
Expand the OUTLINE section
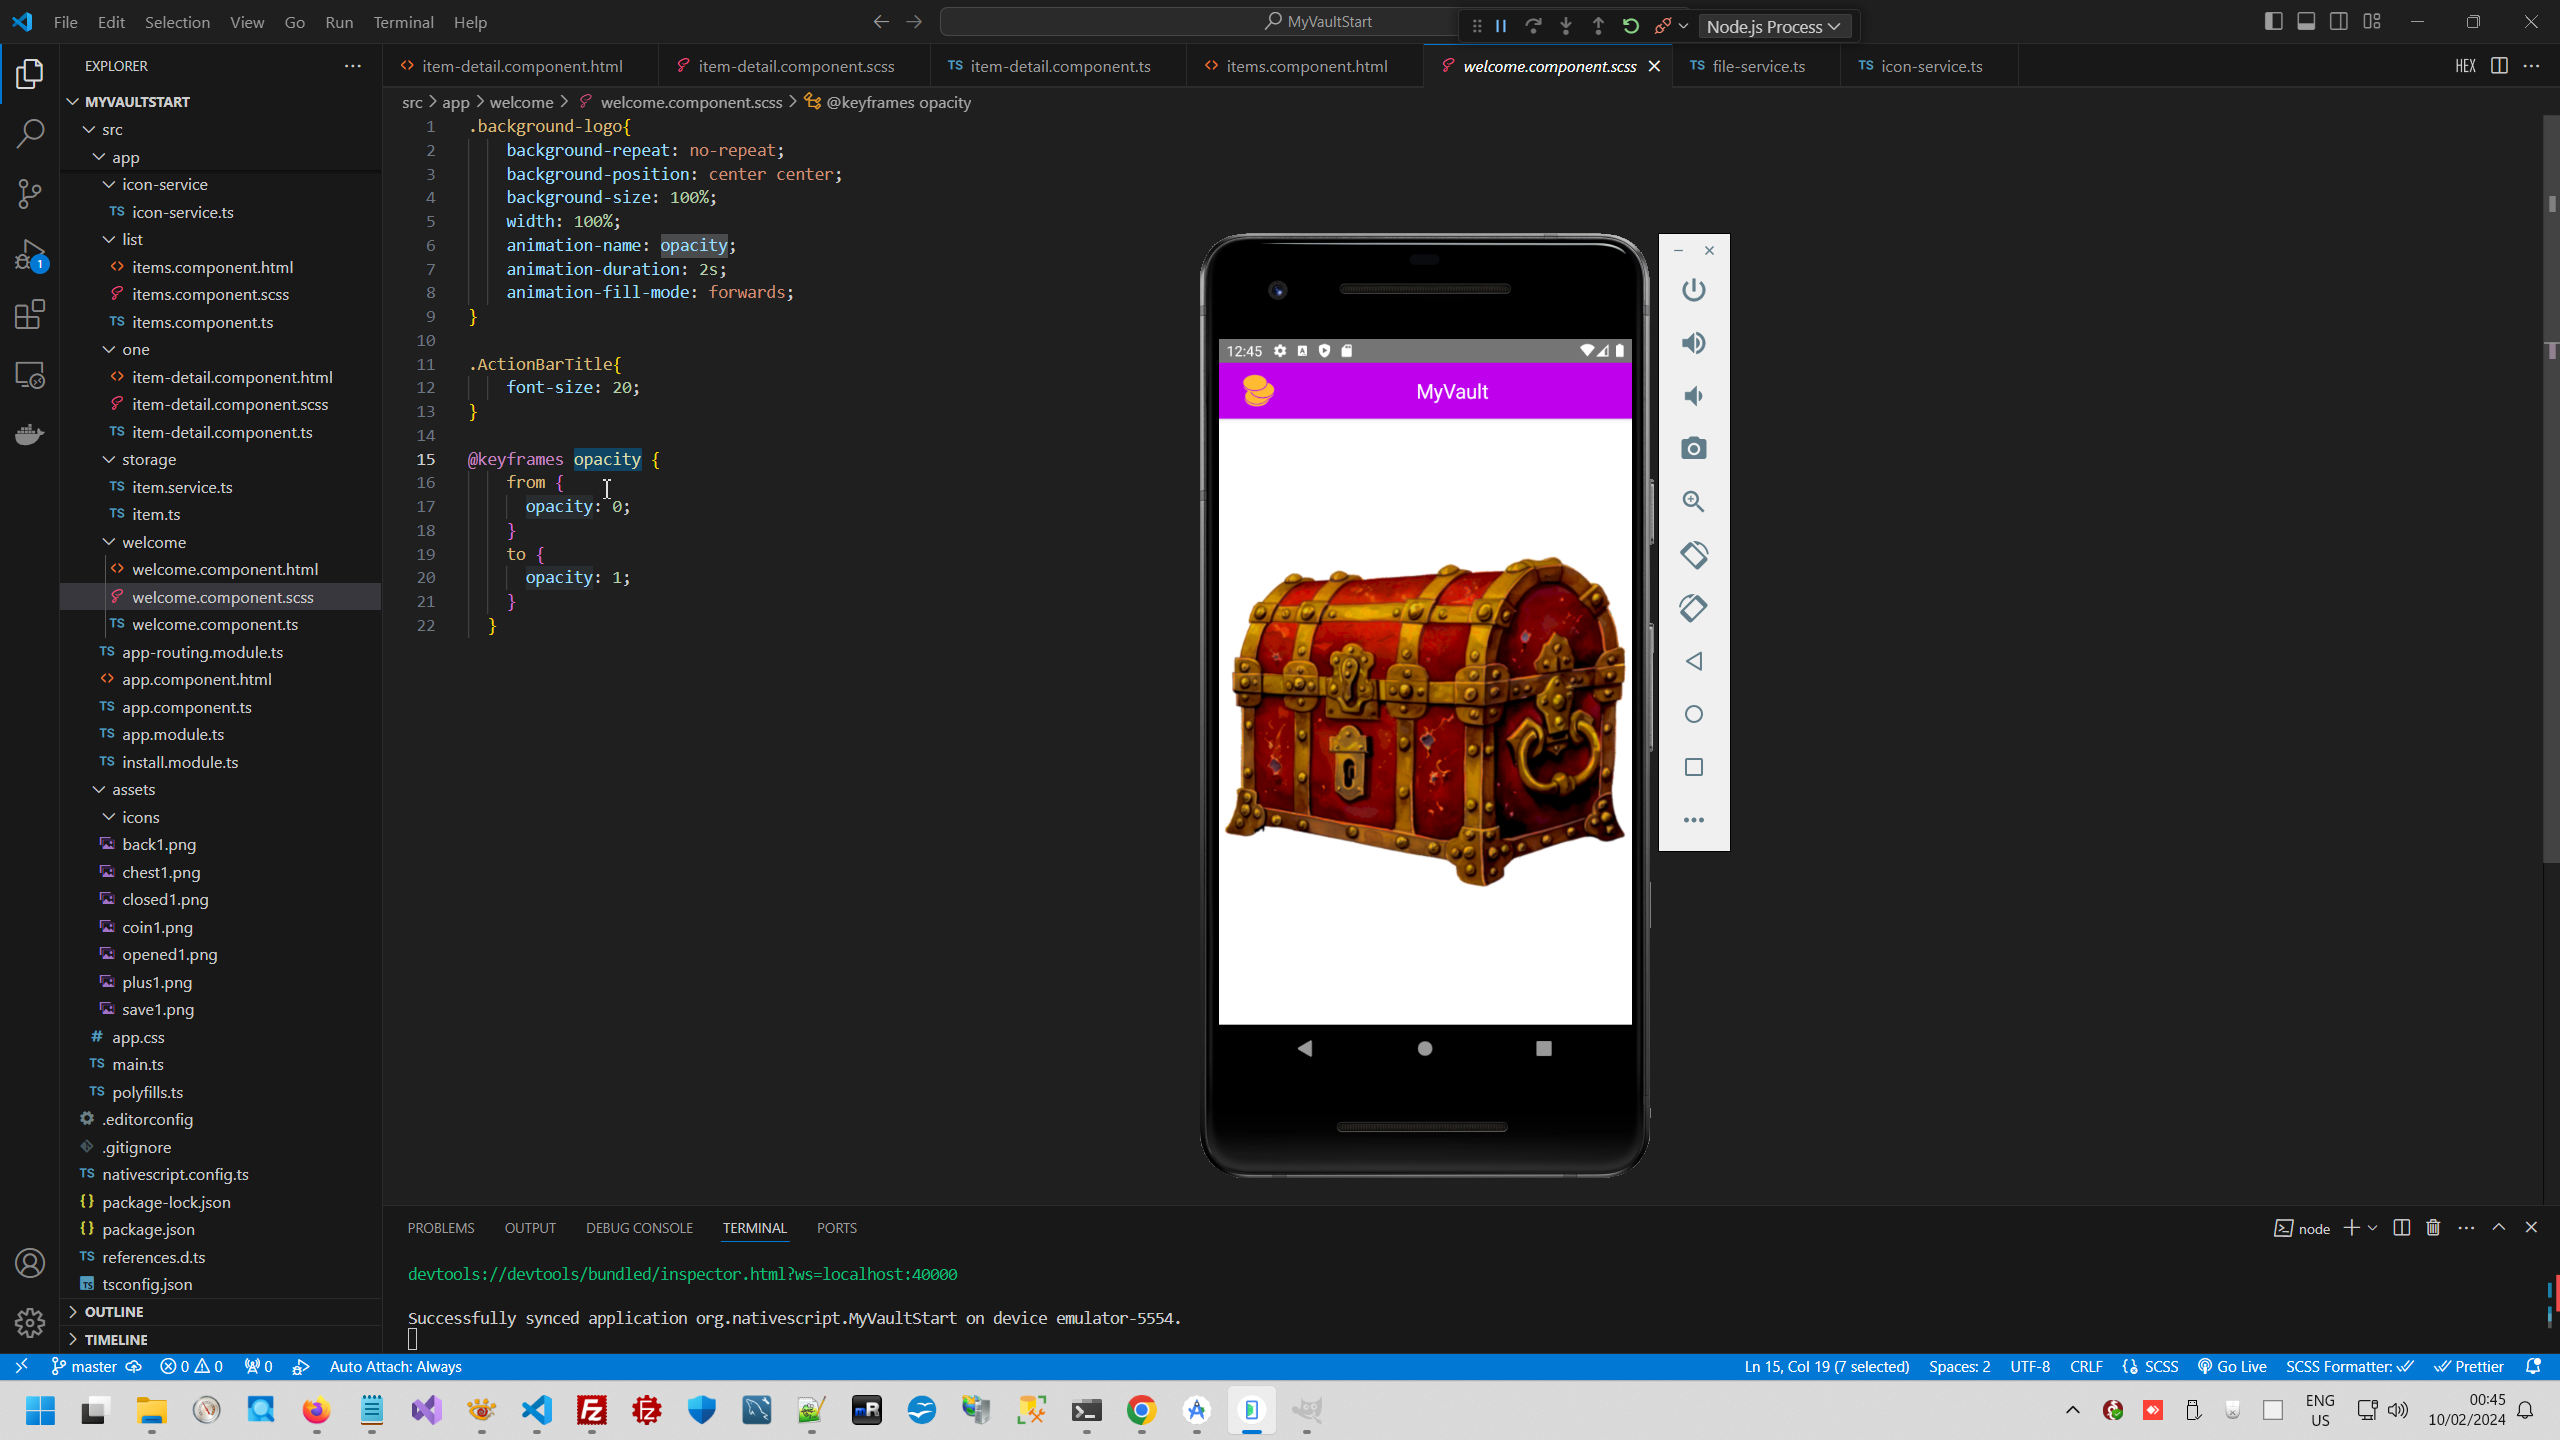(x=113, y=1311)
